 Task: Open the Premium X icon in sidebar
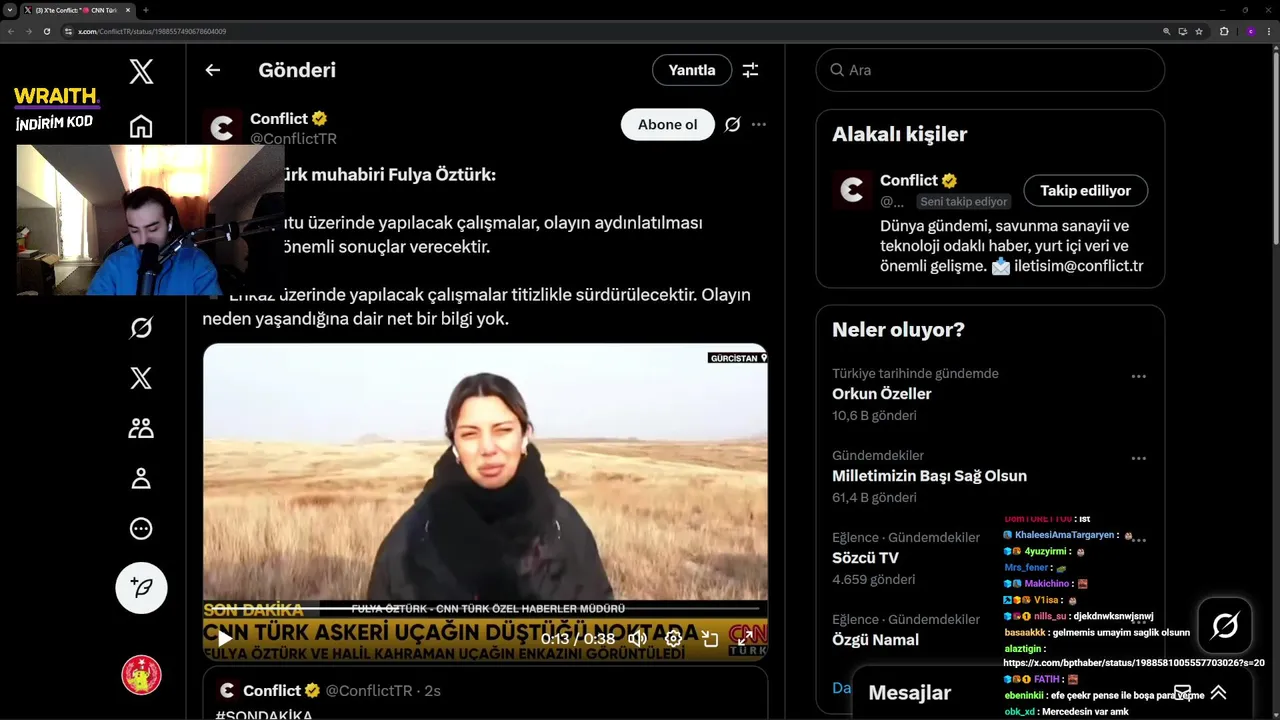coord(141,378)
